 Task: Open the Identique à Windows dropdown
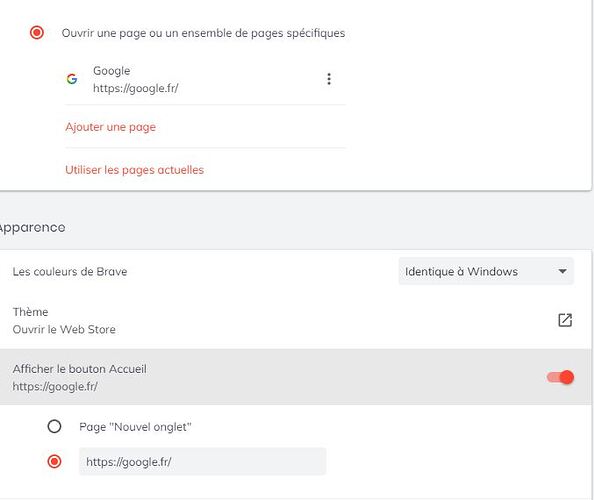click(486, 271)
